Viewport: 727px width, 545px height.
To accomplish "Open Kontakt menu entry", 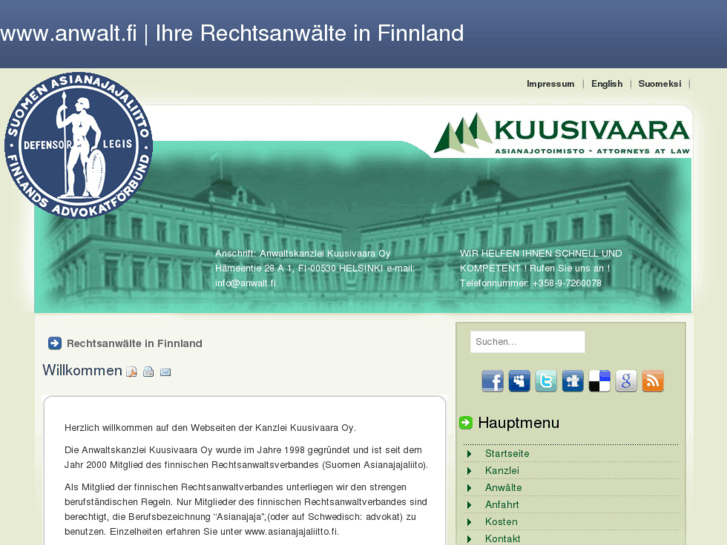I will [503, 539].
